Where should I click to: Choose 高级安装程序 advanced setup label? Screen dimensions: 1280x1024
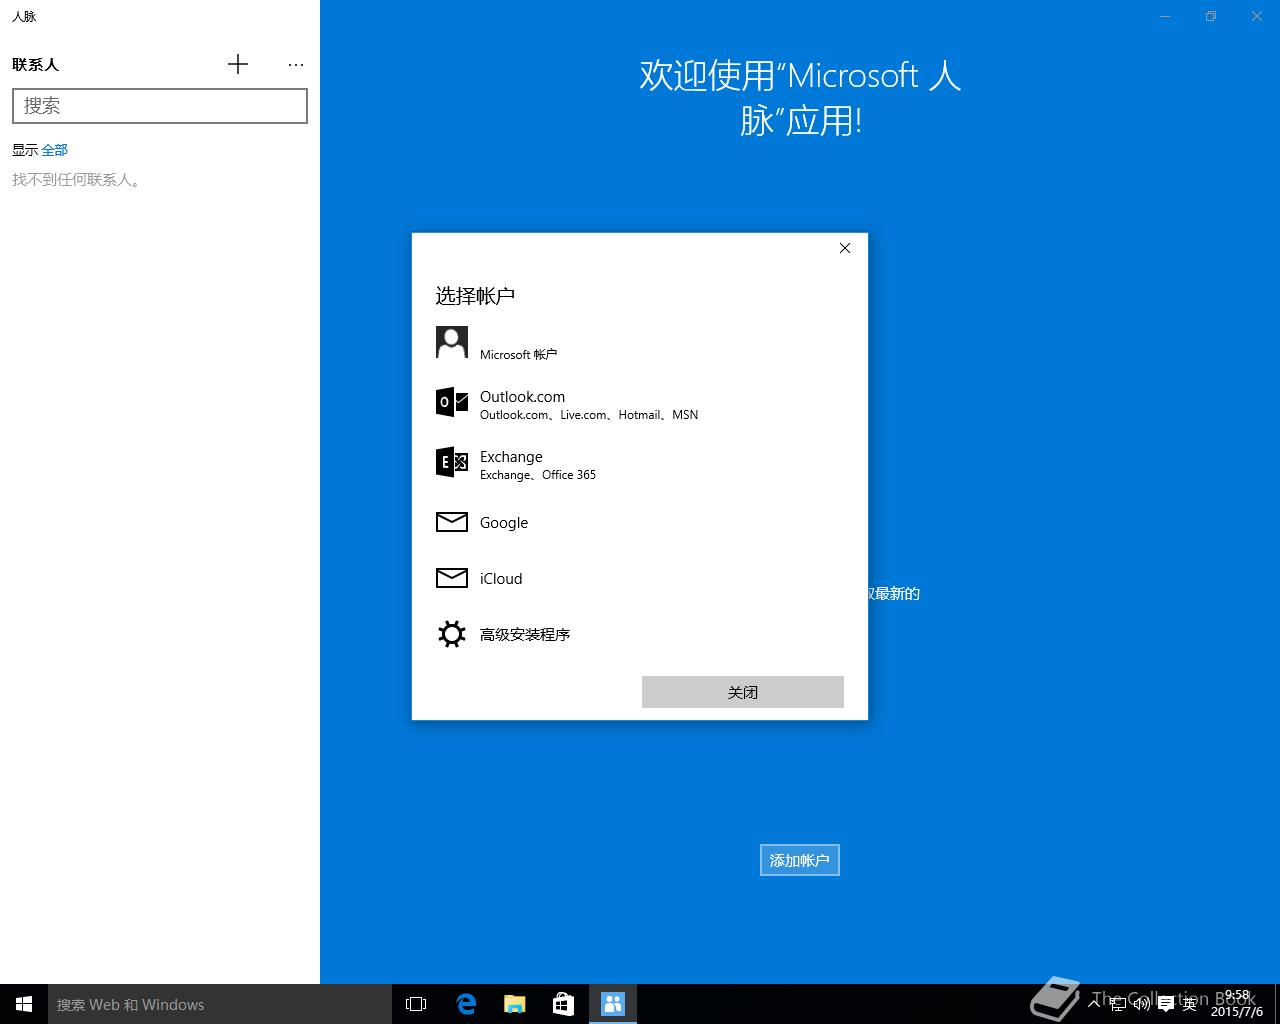tap(525, 635)
